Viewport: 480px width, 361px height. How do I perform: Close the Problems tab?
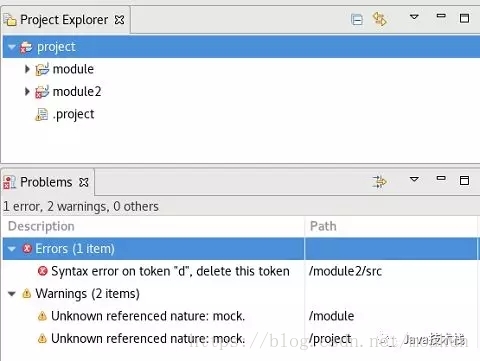84,182
